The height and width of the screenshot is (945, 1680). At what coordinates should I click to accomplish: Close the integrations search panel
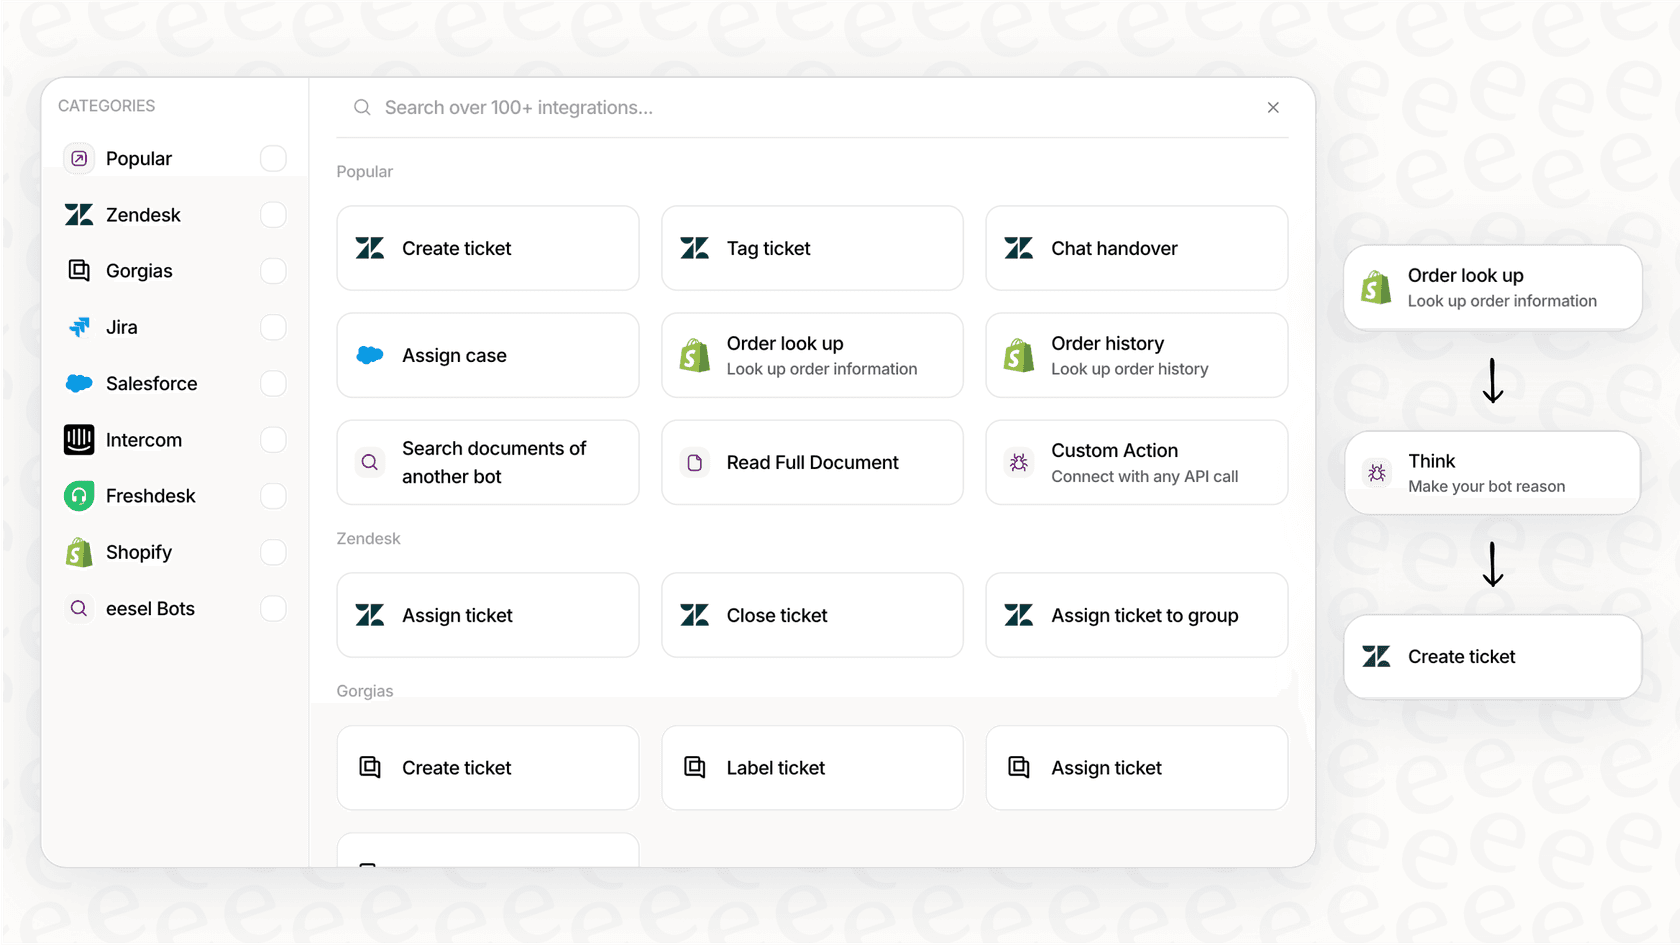1273,107
